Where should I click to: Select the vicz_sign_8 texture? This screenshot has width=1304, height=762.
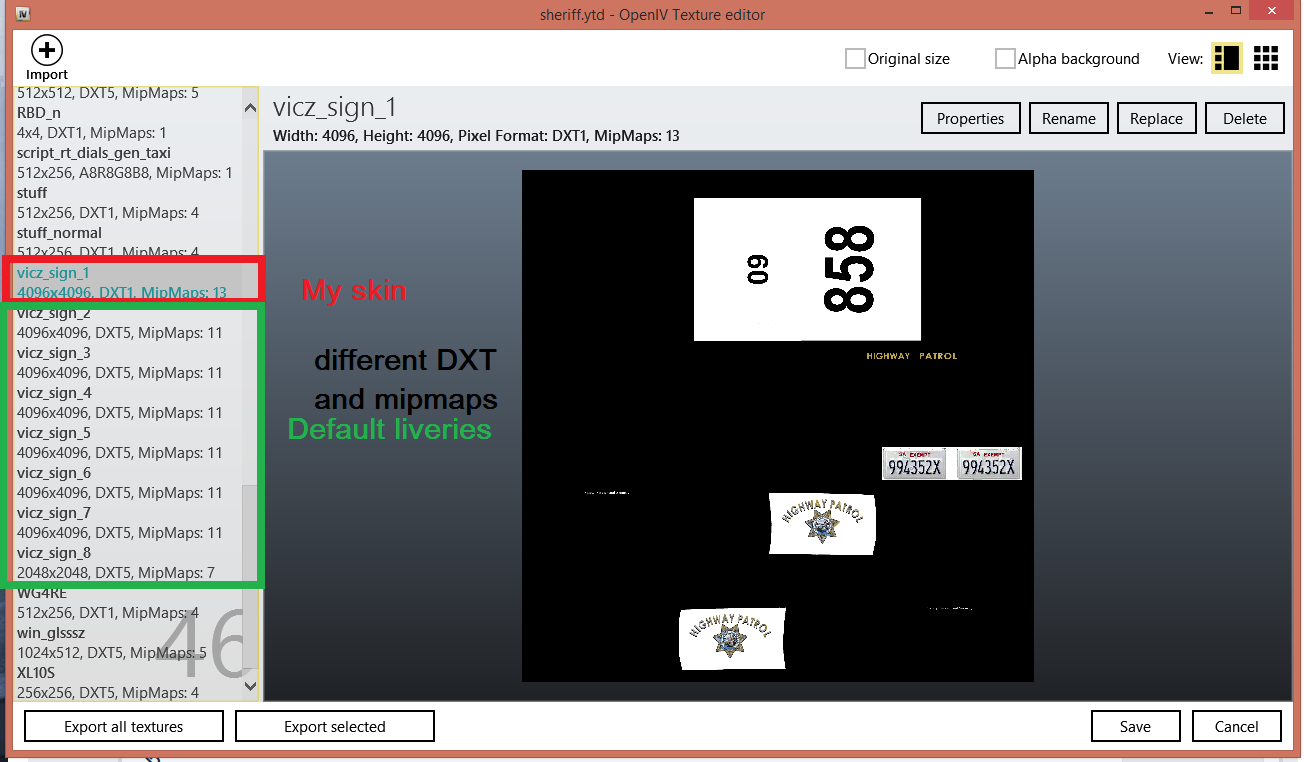click(126, 563)
